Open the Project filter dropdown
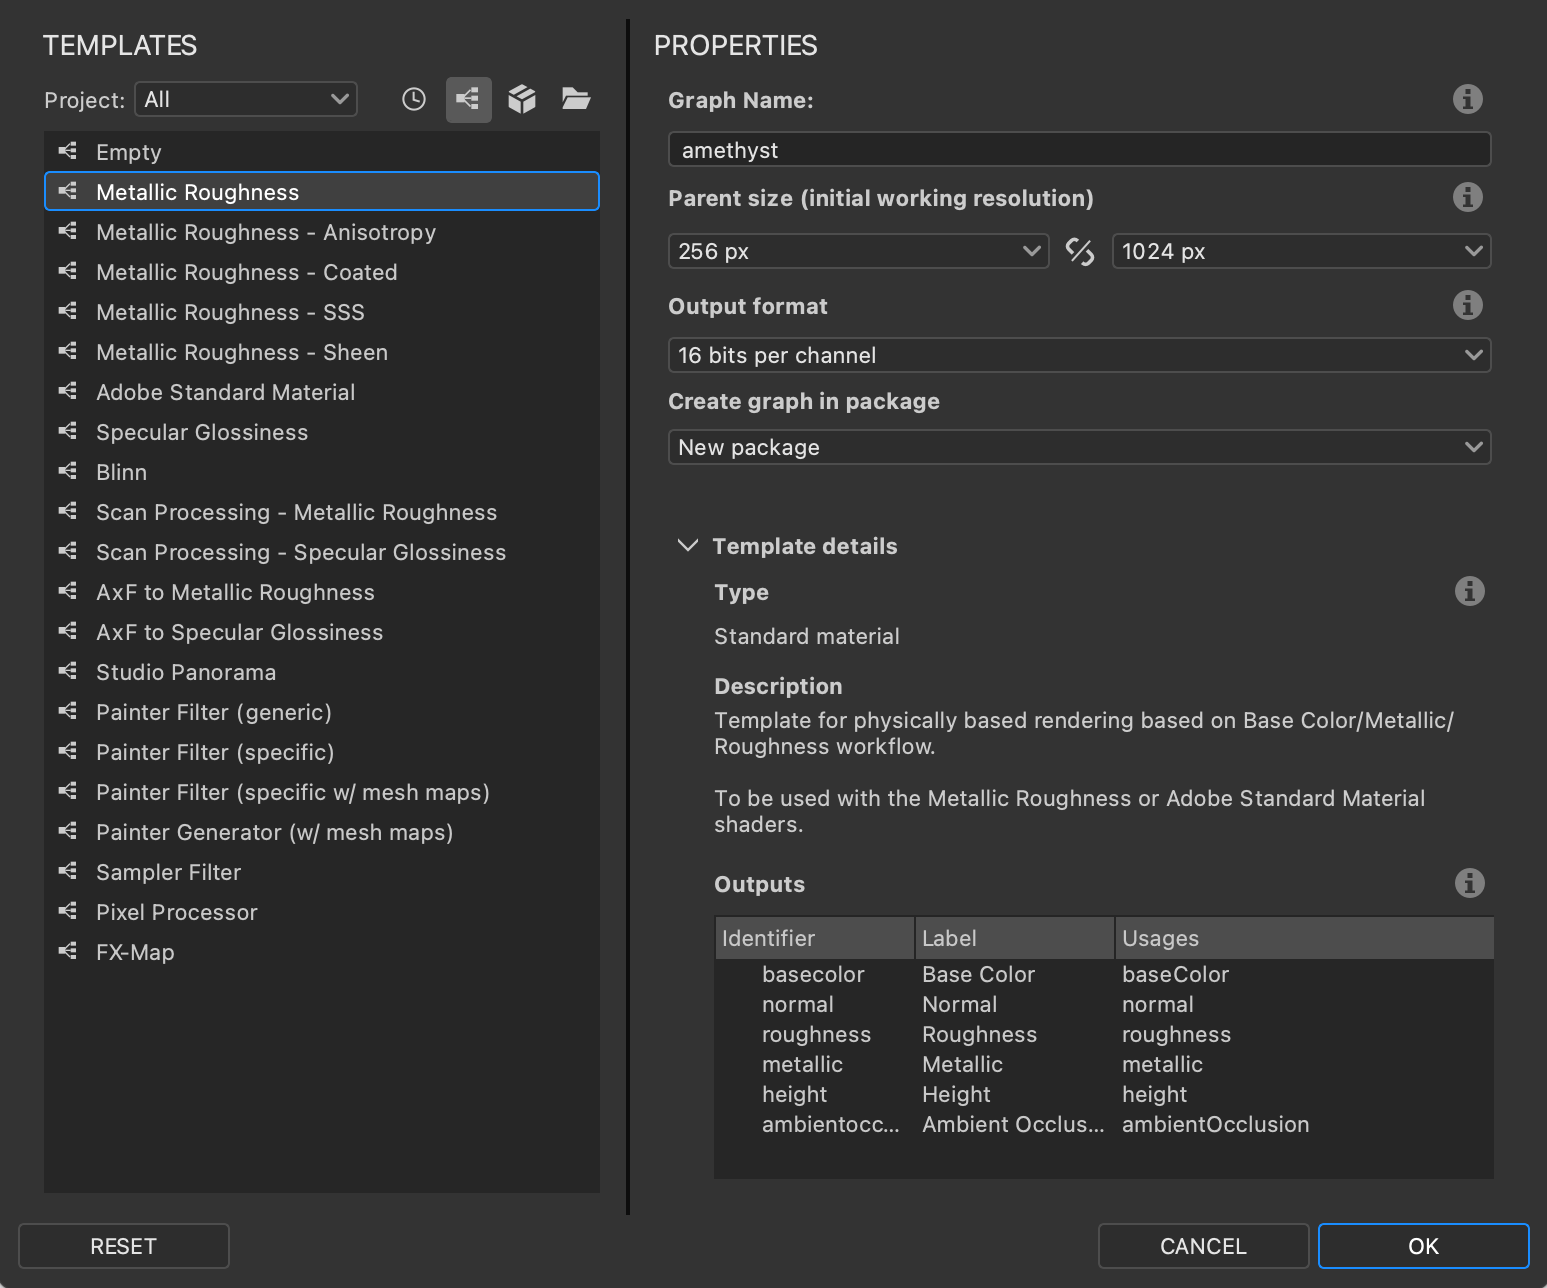 [x=246, y=99]
